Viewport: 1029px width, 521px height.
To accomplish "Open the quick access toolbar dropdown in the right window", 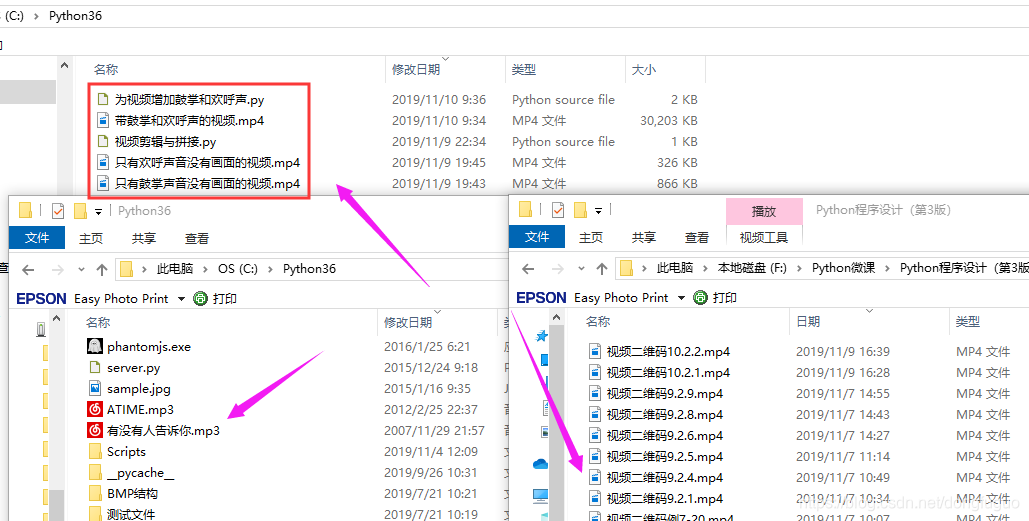I will click(598, 211).
